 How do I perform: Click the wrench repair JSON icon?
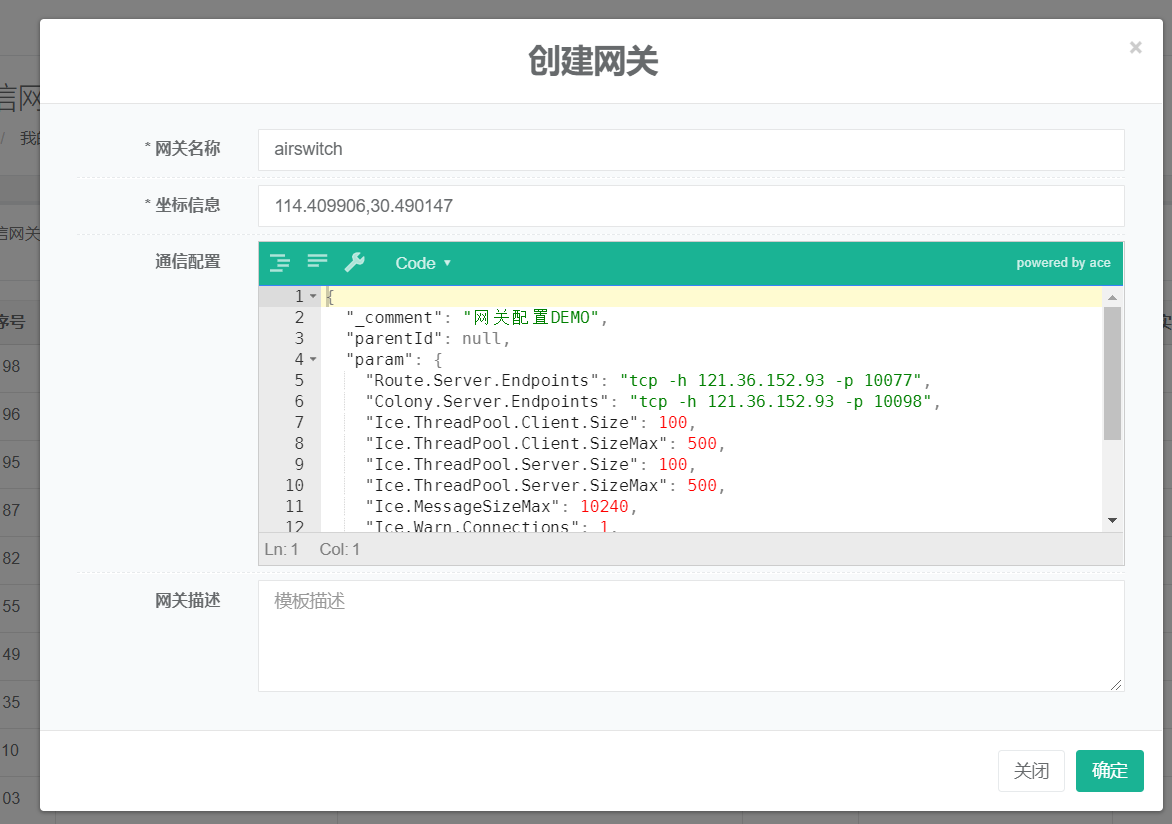click(x=354, y=263)
